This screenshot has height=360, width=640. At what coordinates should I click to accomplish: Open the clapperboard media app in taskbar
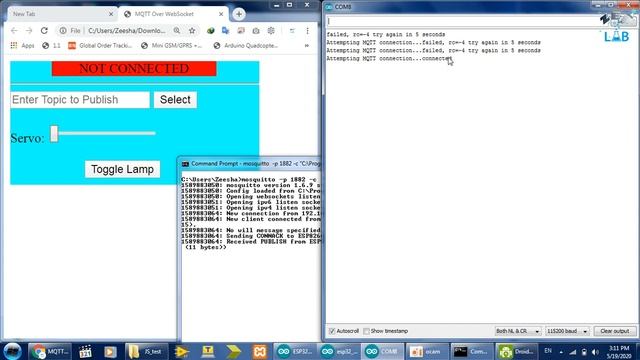coord(85,351)
